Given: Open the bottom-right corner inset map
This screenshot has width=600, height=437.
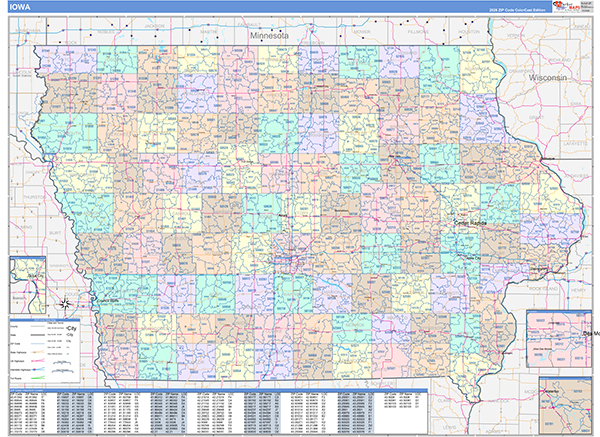Looking at the screenshot, I should click(x=566, y=405).
